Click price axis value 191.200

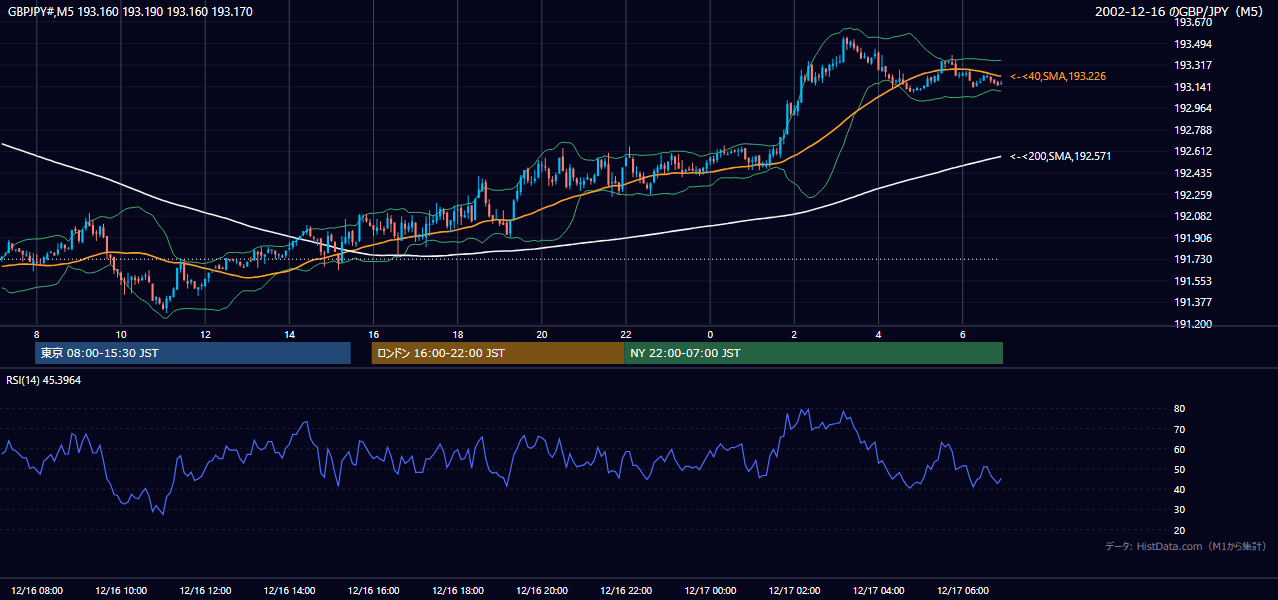1192,324
